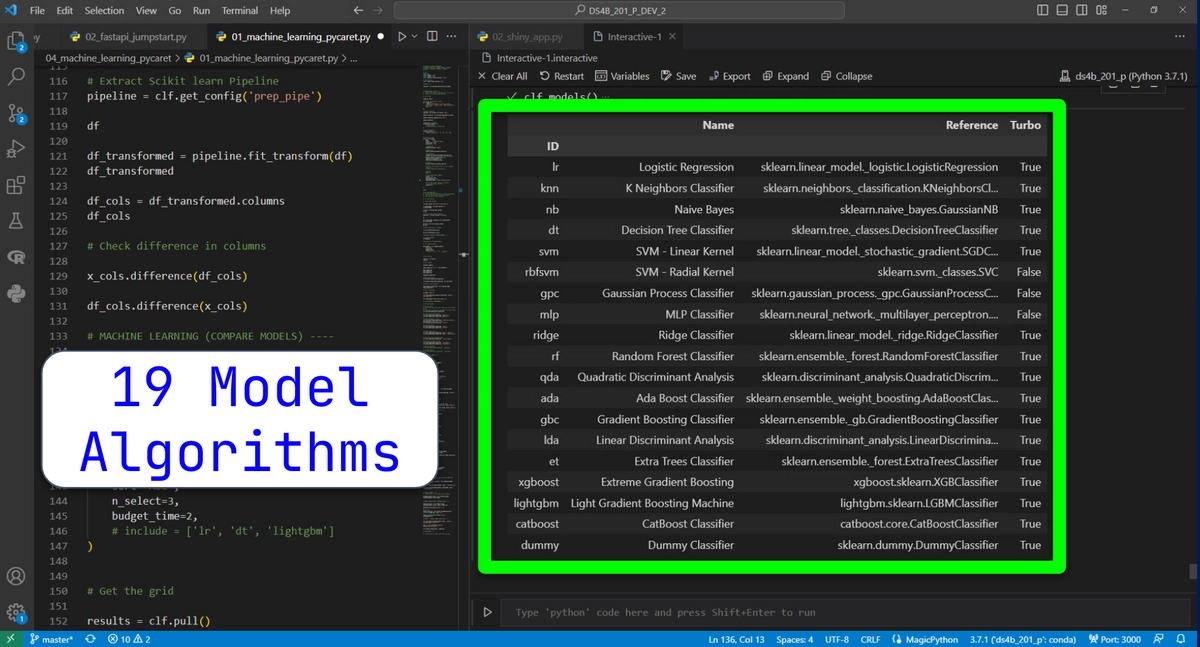Click the master branch in the status bar

[51, 639]
